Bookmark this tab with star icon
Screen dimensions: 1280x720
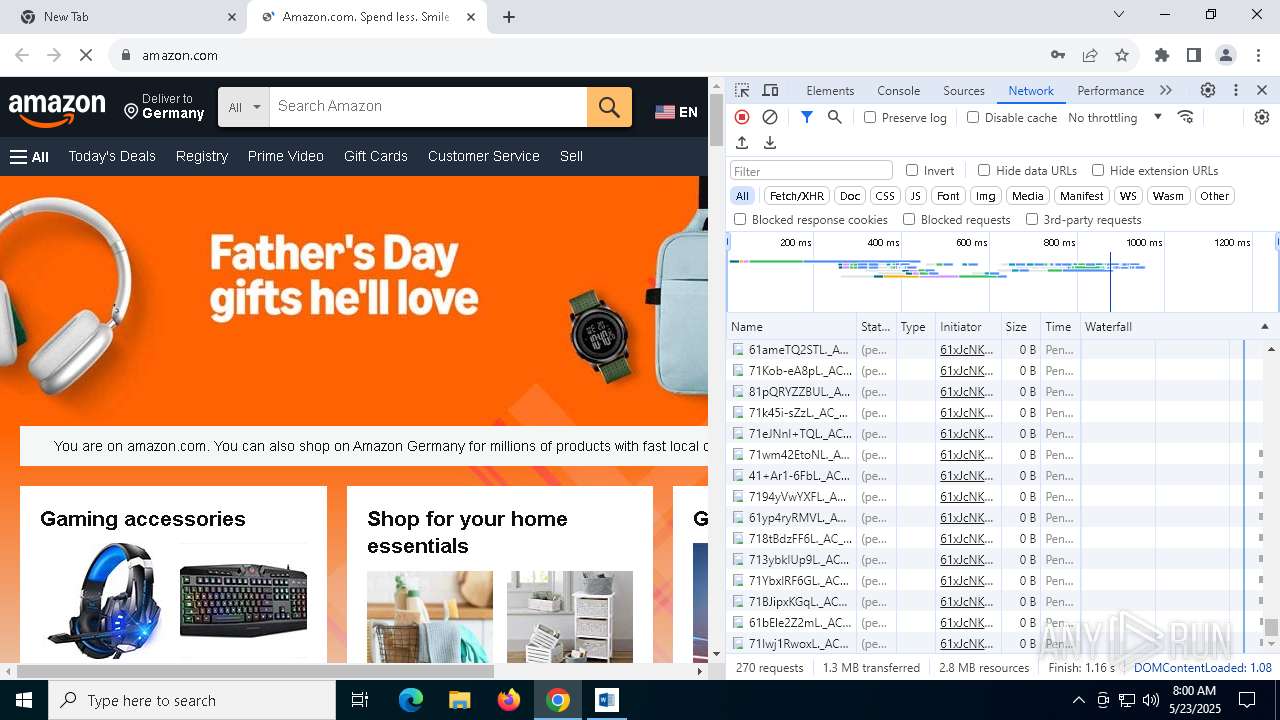[x=1122, y=55]
